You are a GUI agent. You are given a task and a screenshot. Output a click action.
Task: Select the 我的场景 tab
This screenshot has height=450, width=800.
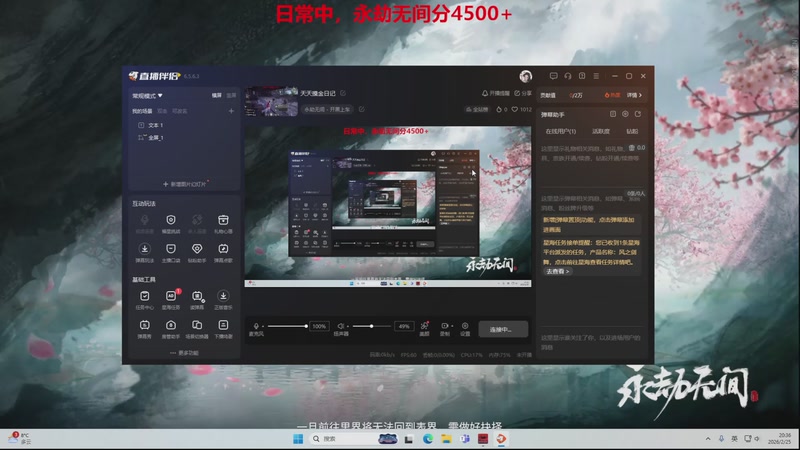coord(142,111)
